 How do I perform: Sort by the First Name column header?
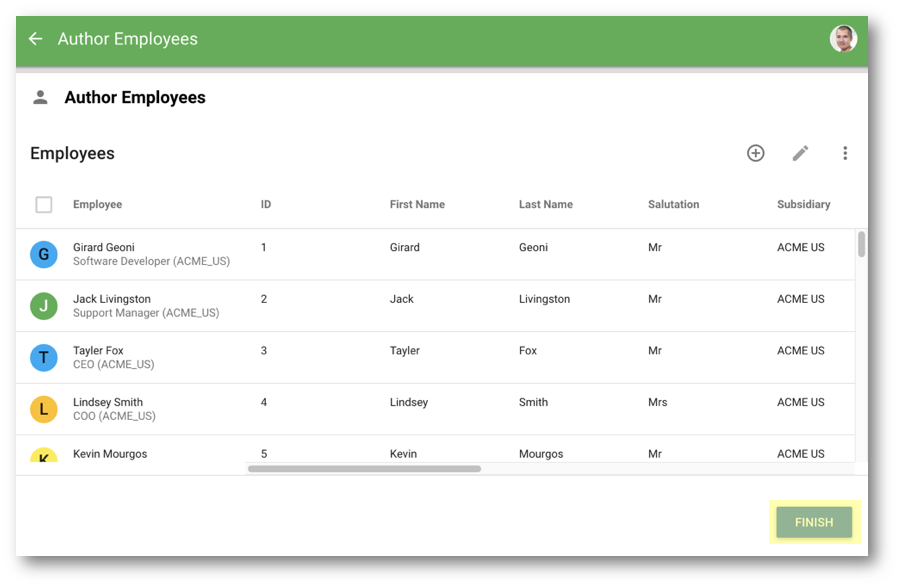[417, 205]
